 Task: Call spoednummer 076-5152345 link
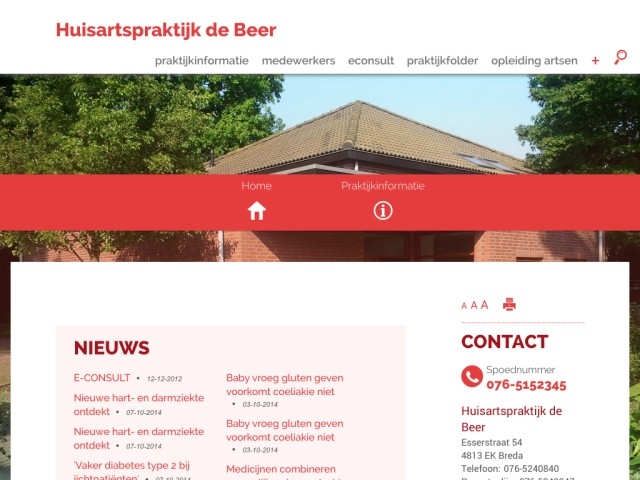[x=526, y=385]
